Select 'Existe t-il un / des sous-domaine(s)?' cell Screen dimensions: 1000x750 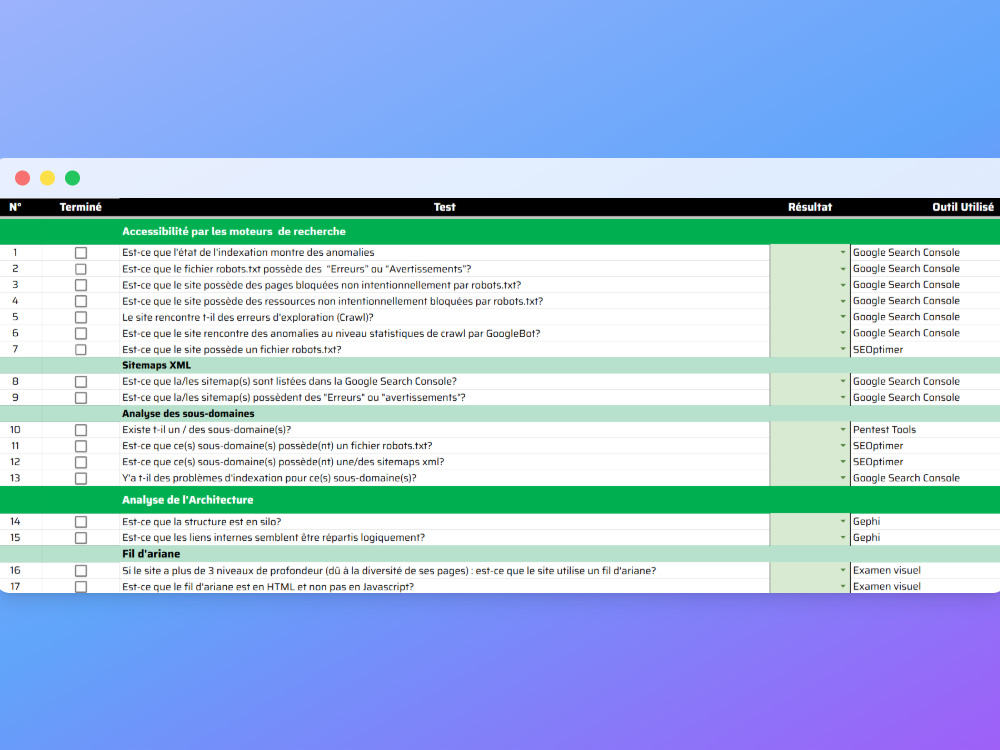click(445, 430)
